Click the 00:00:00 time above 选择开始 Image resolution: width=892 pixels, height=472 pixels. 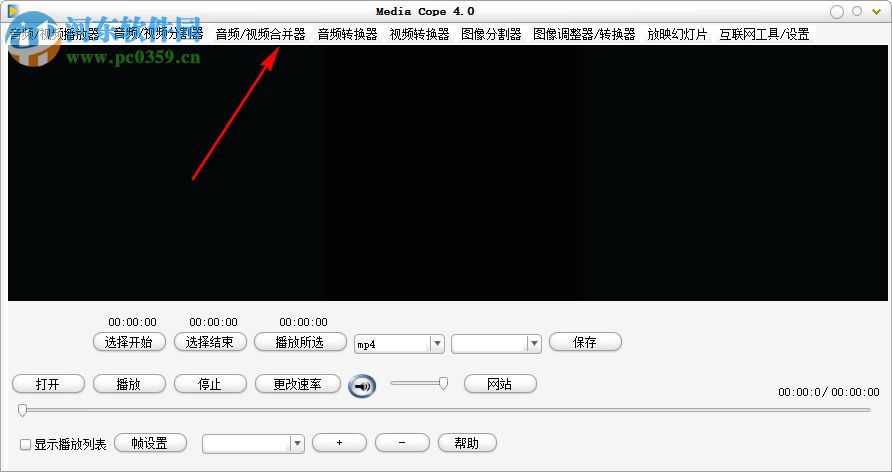(133, 322)
